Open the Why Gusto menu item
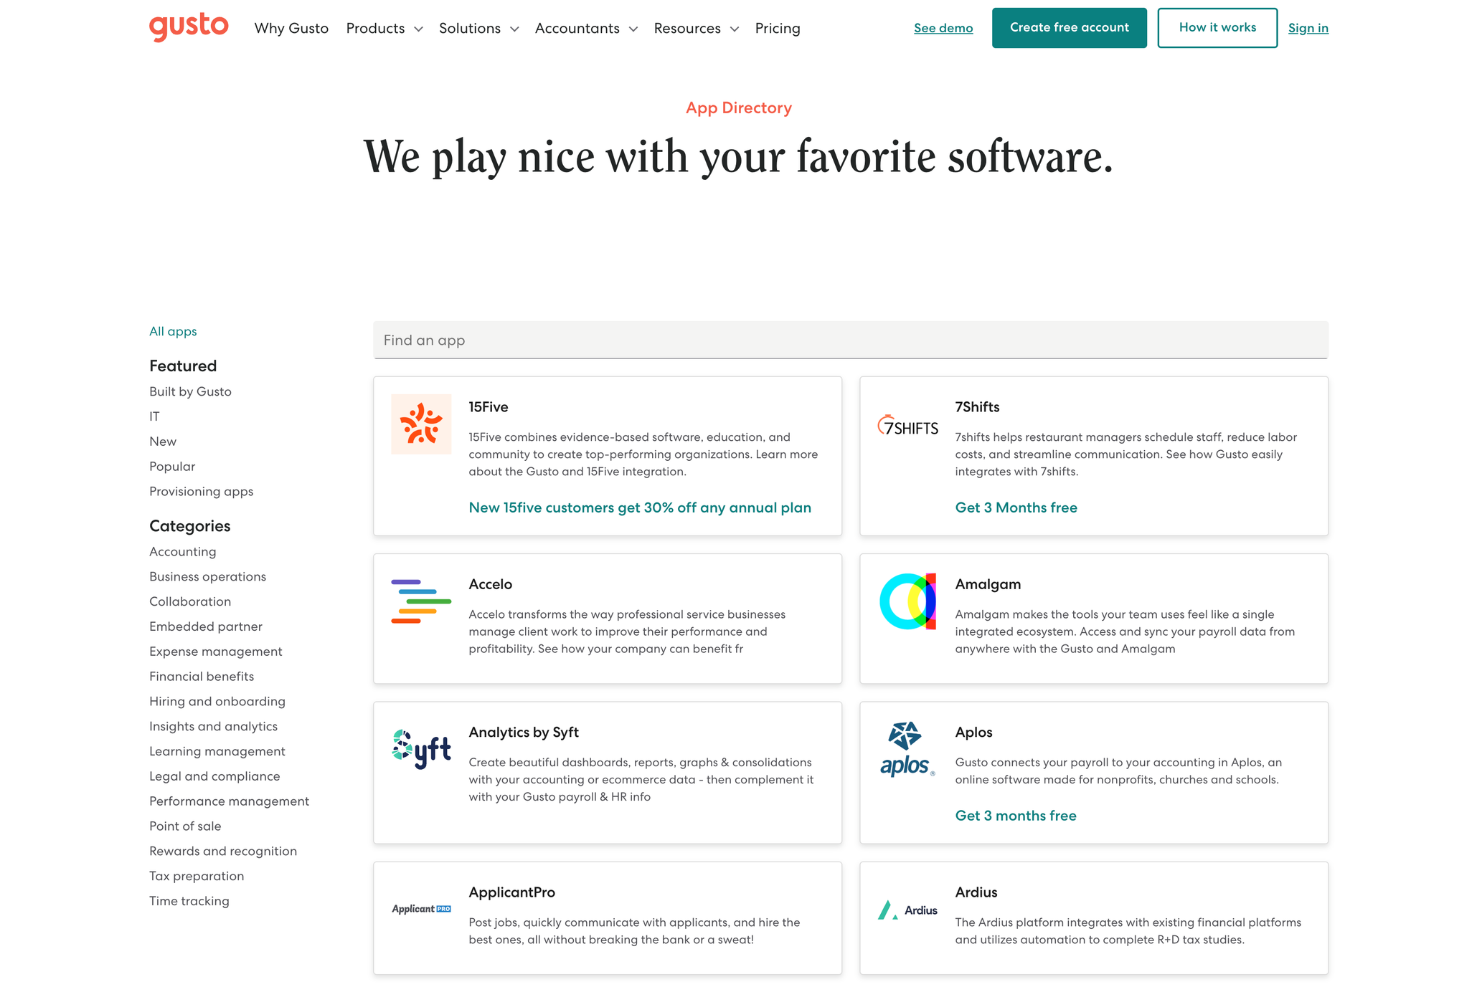Screen dimensions: 1480x987 point(291,28)
